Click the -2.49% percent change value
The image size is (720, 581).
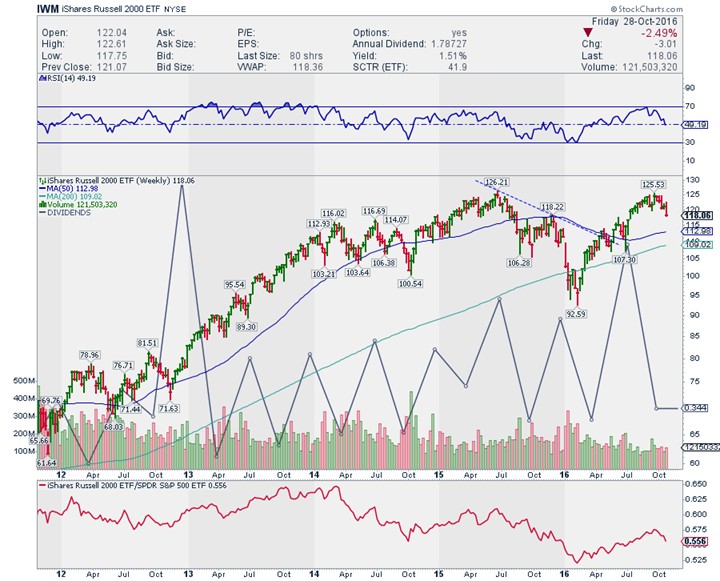click(658, 33)
